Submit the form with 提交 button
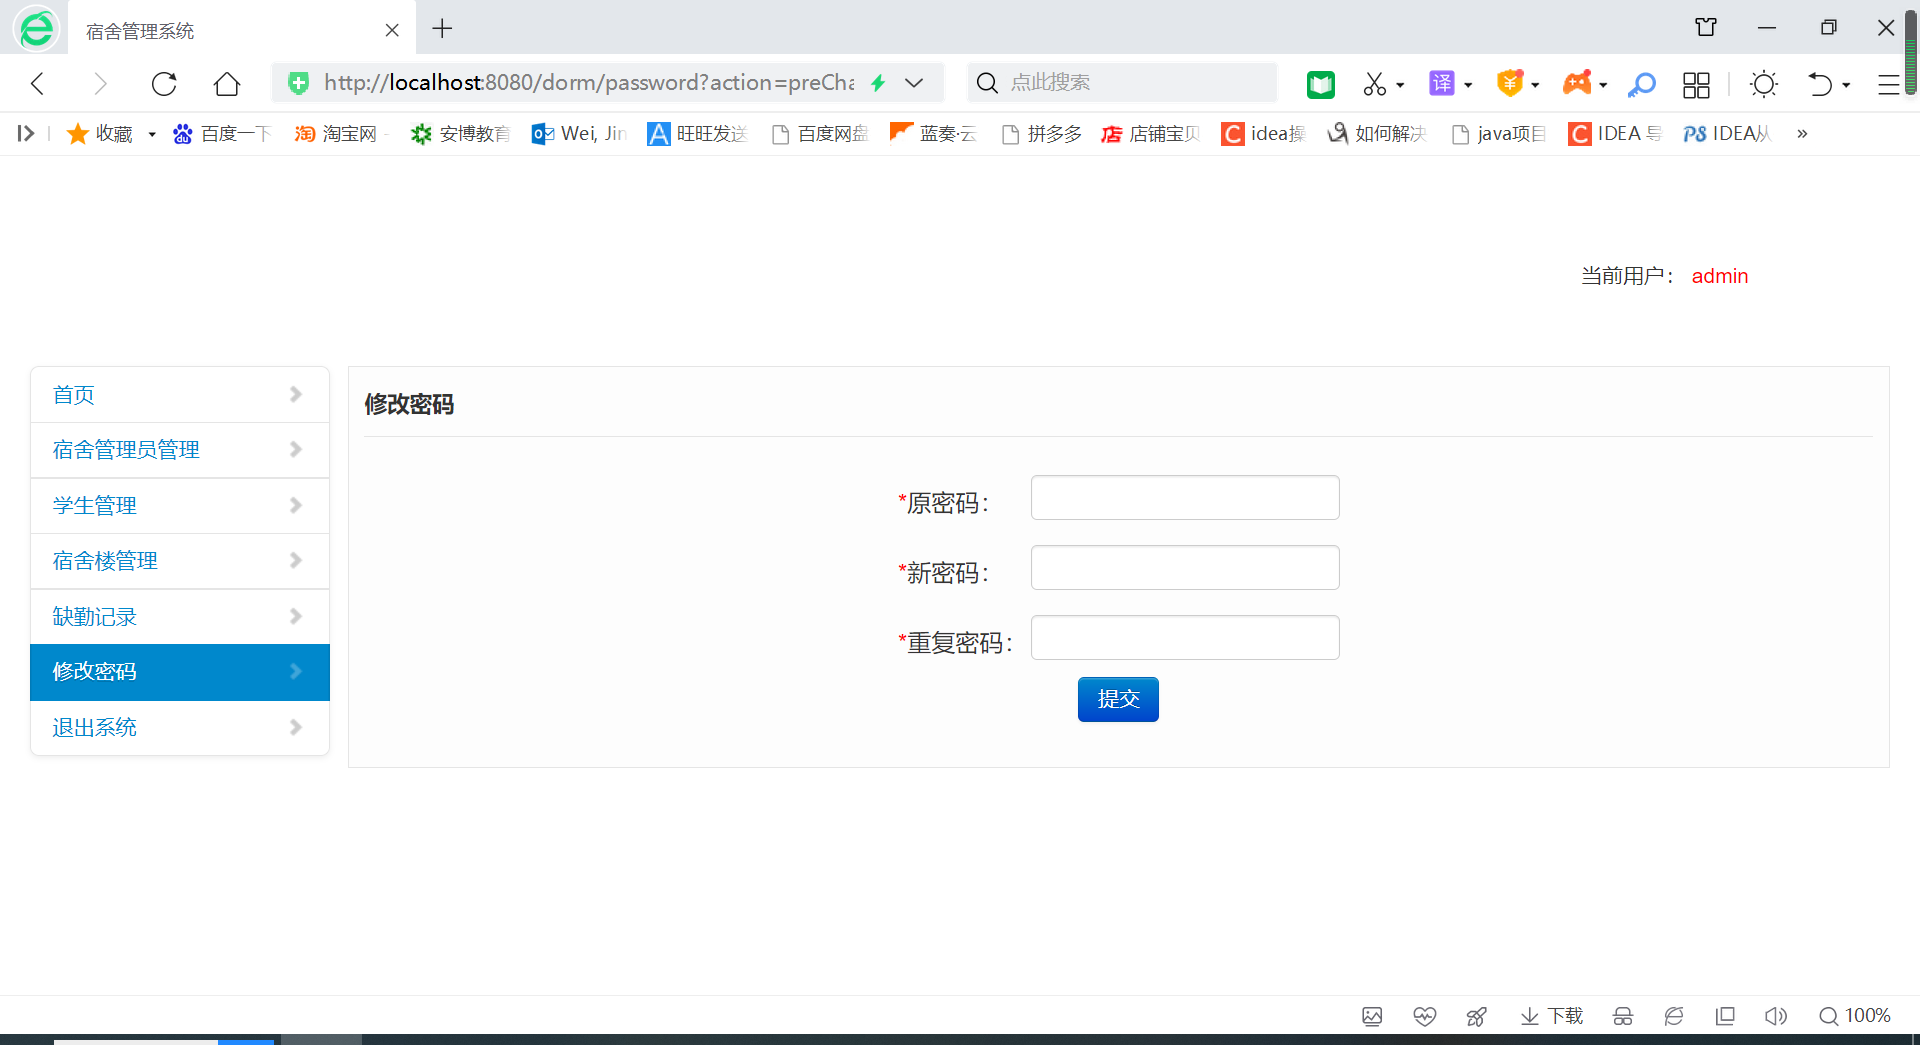 pyautogui.click(x=1118, y=699)
